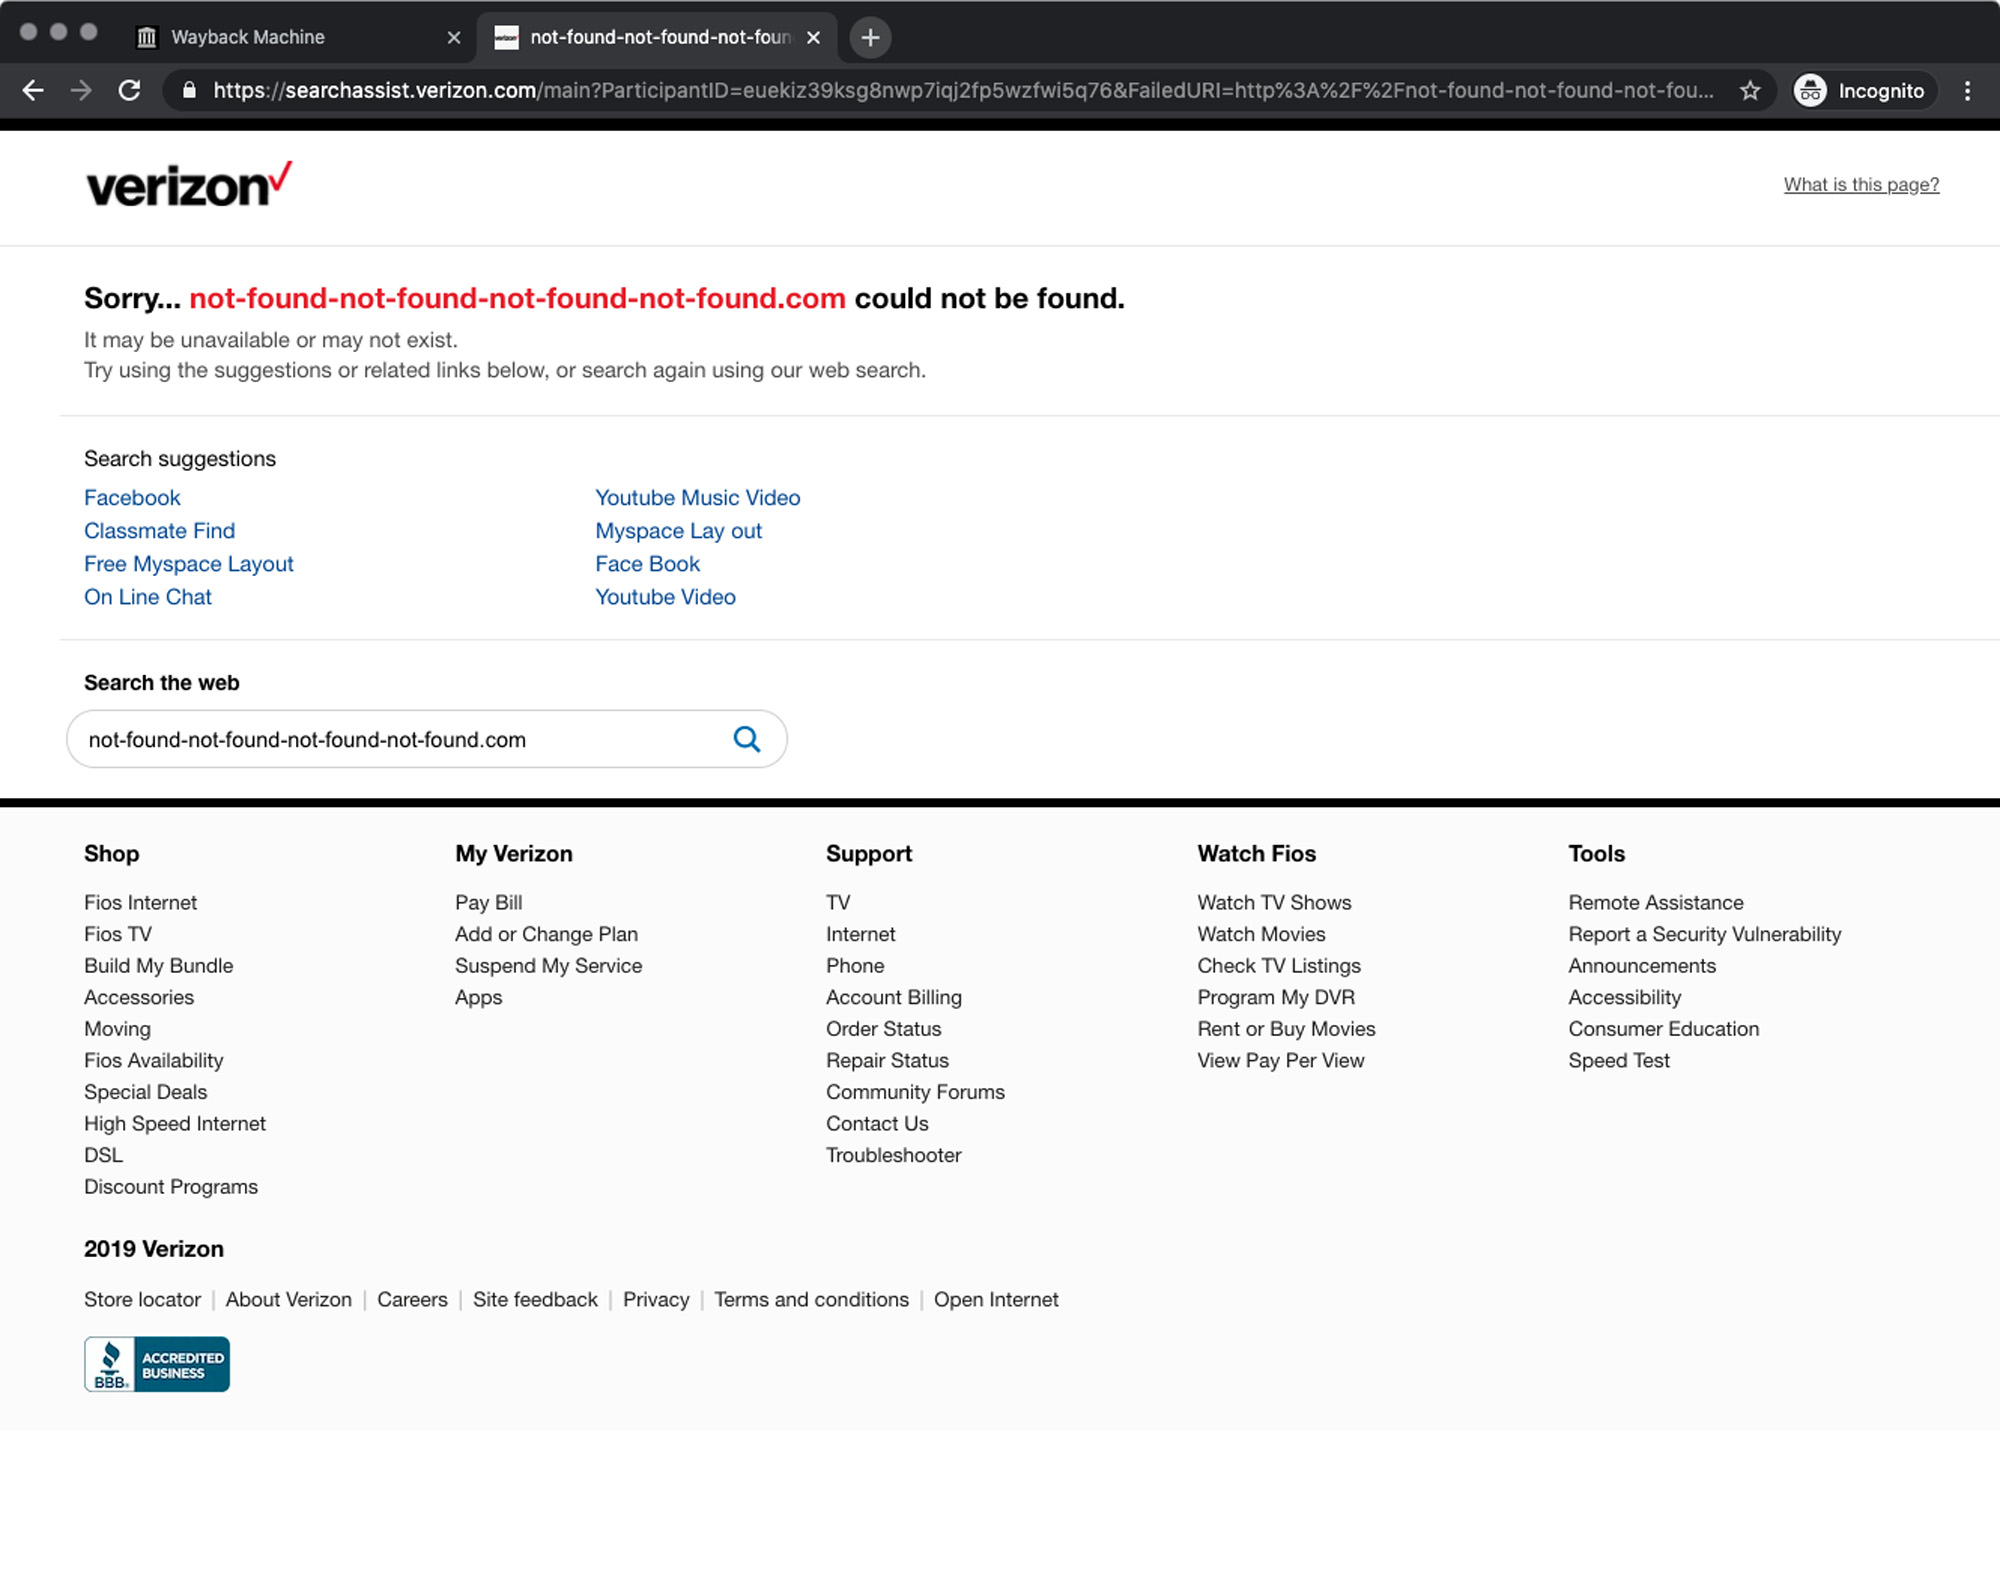
Task: Click the reload page icon
Action: click(129, 91)
